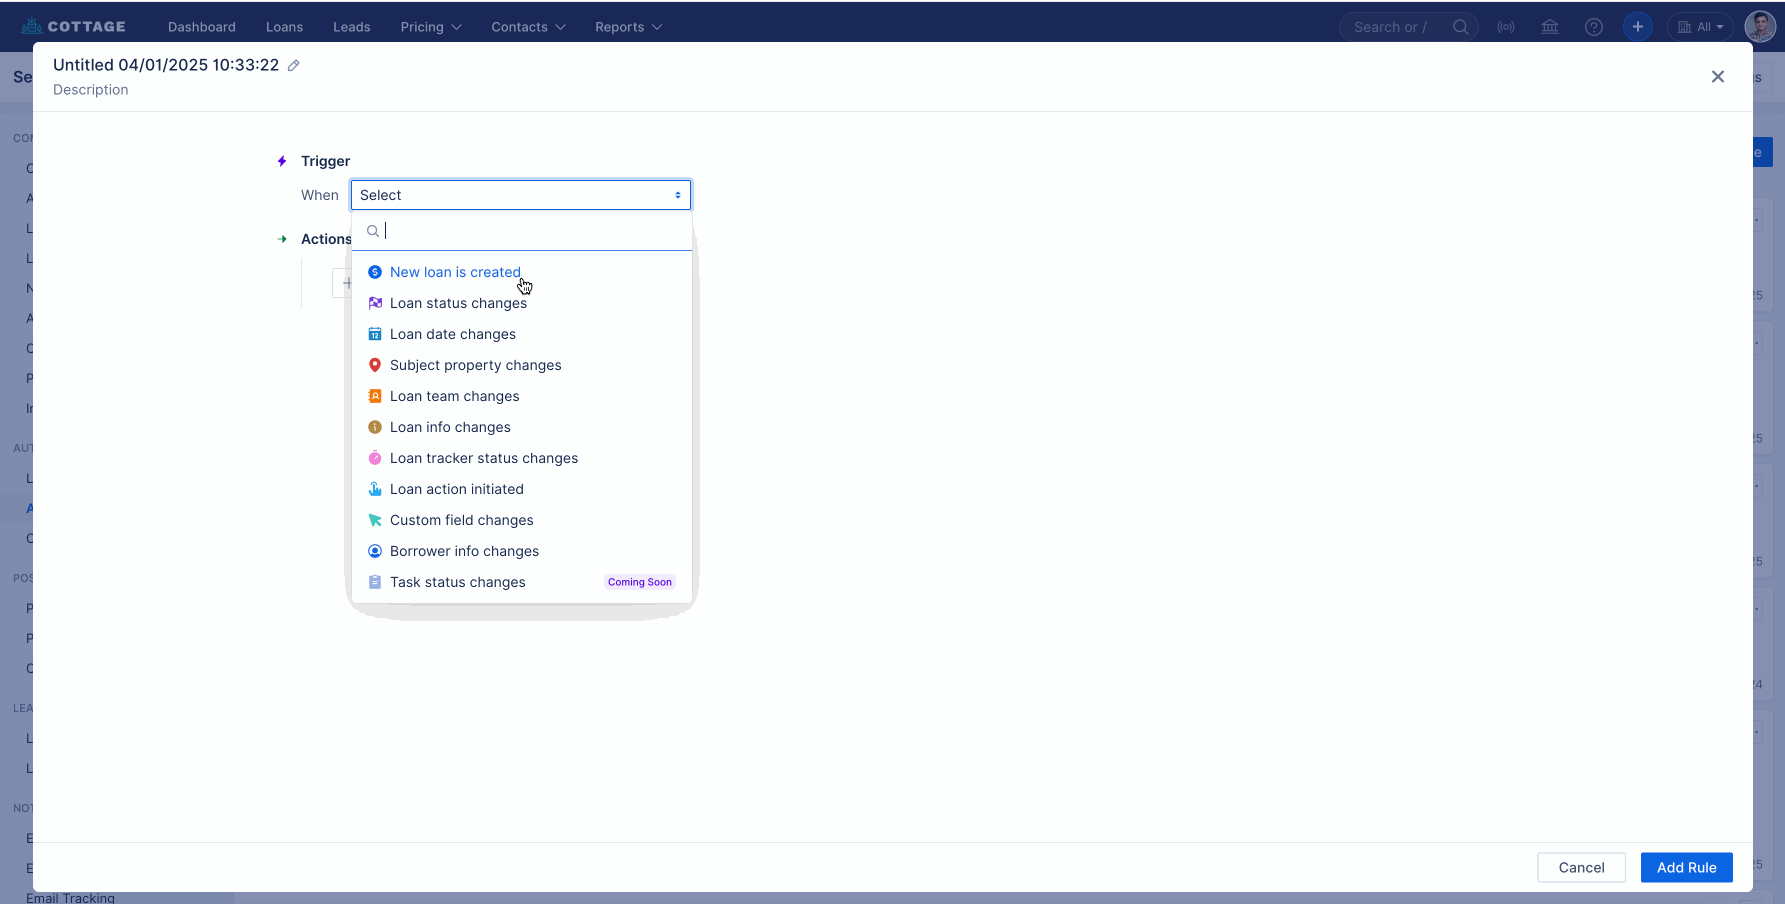This screenshot has width=1785, height=904.
Task: Choose Custom field changes option
Action: click(522, 520)
